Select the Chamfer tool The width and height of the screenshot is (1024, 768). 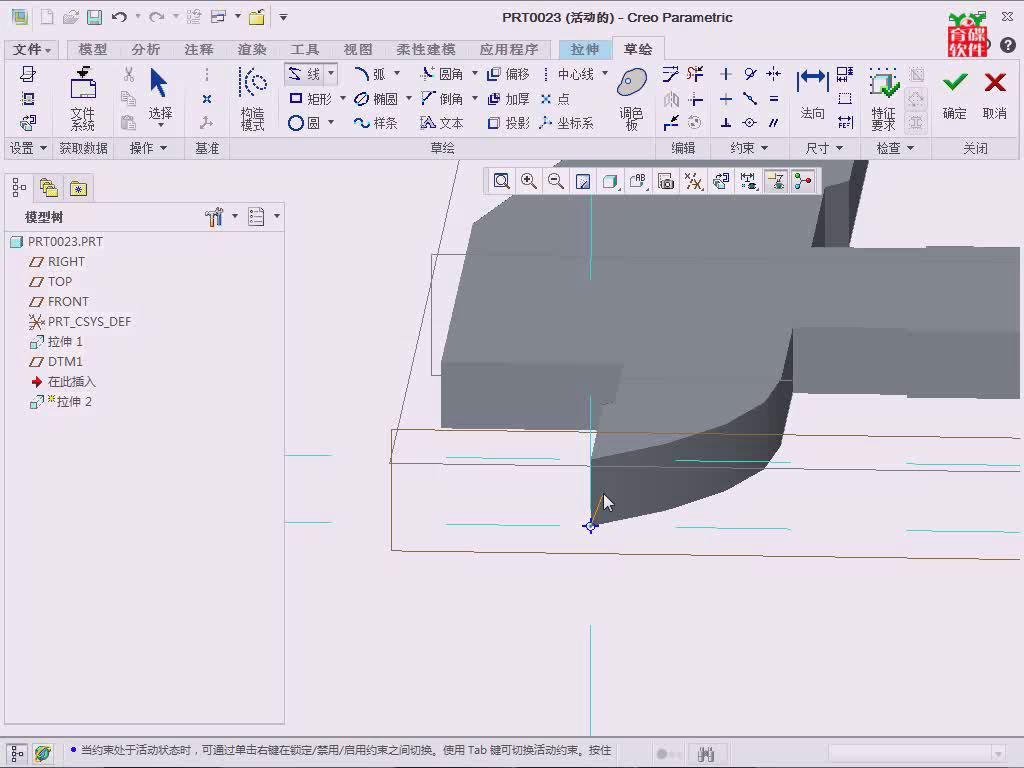coord(442,99)
